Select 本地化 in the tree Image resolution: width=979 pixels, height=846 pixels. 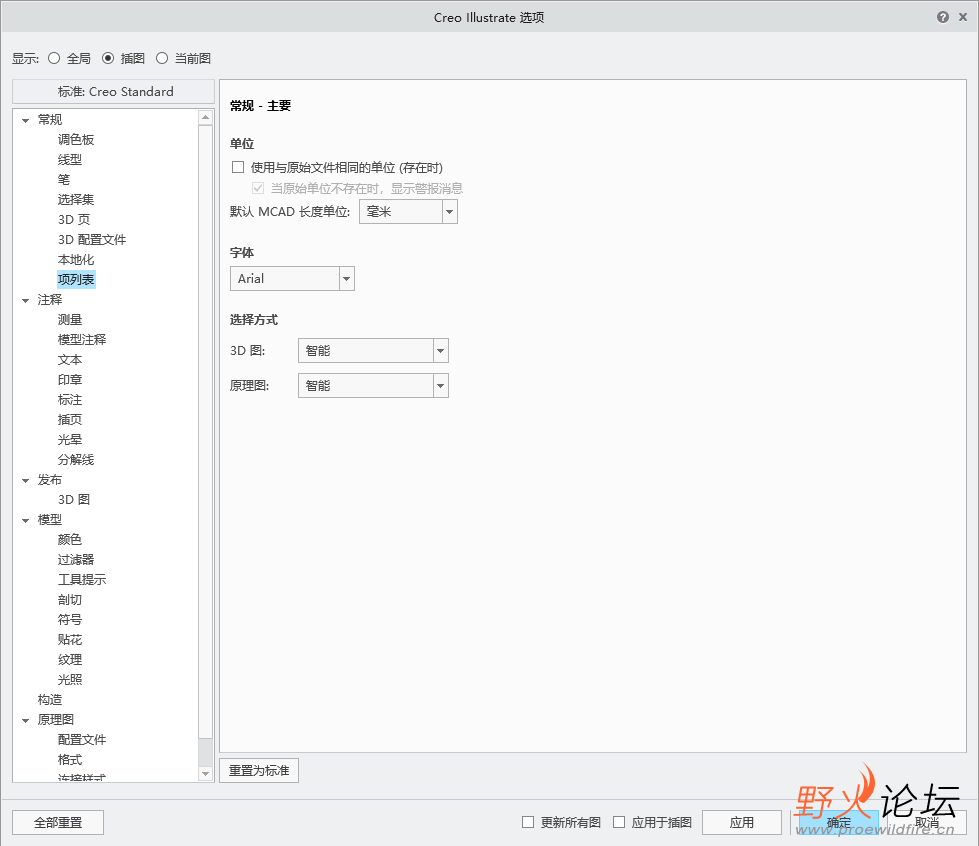tap(76, 259)
